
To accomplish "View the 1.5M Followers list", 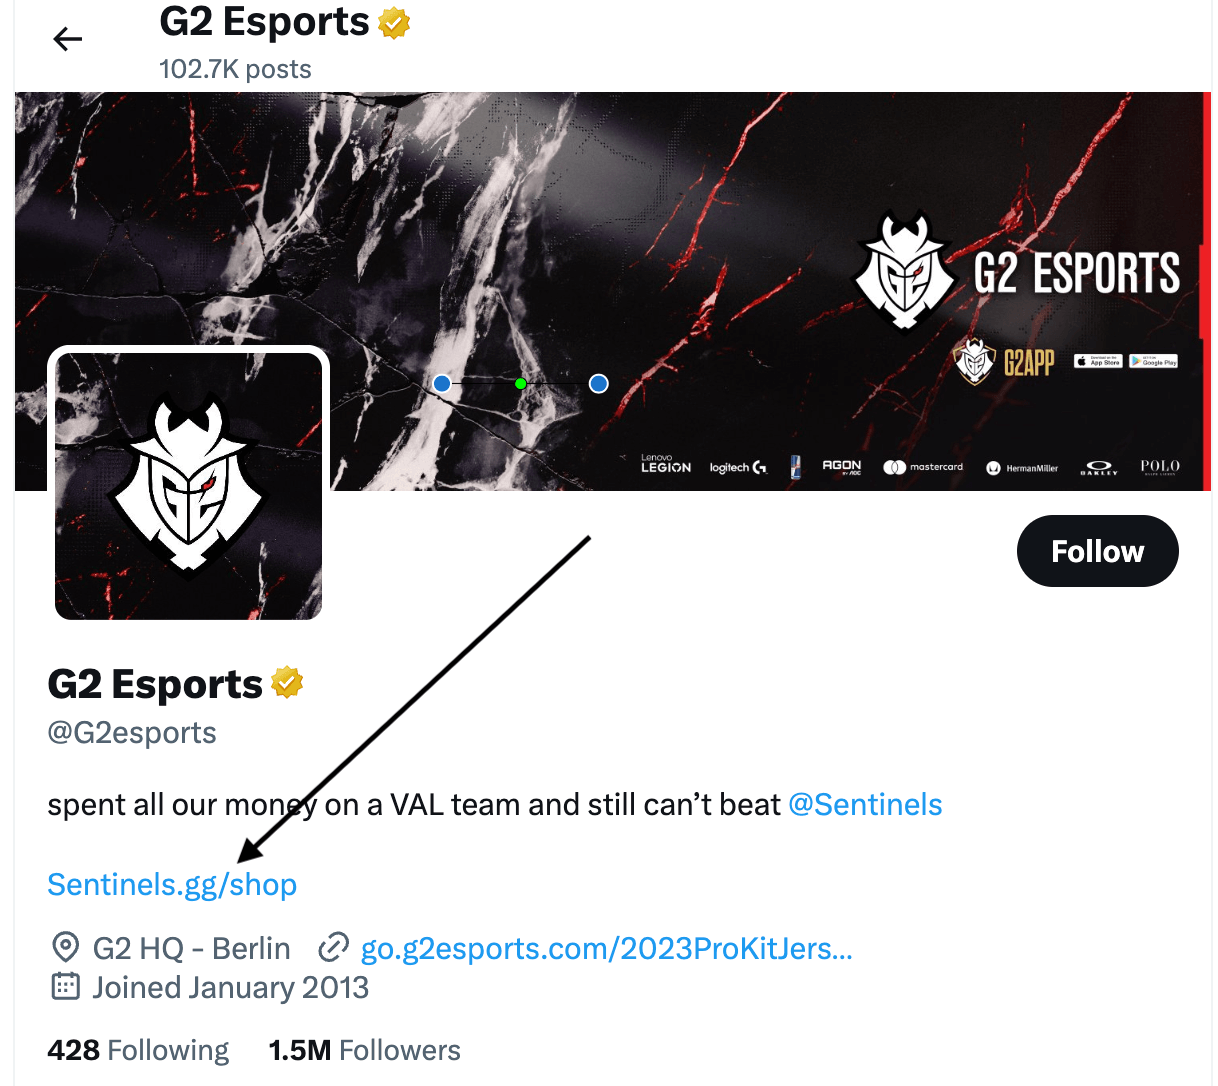I will [x=364, y=1050].
